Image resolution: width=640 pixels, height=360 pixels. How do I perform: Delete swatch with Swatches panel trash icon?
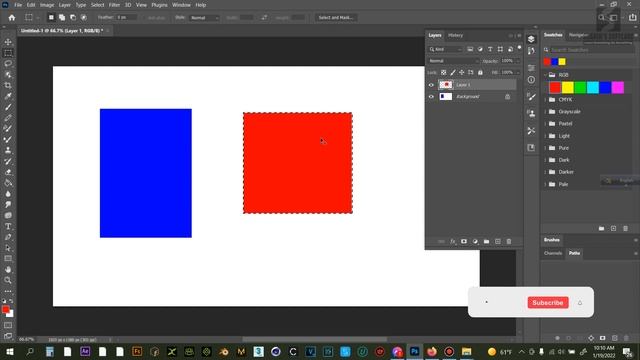click(x=625, y=229)
